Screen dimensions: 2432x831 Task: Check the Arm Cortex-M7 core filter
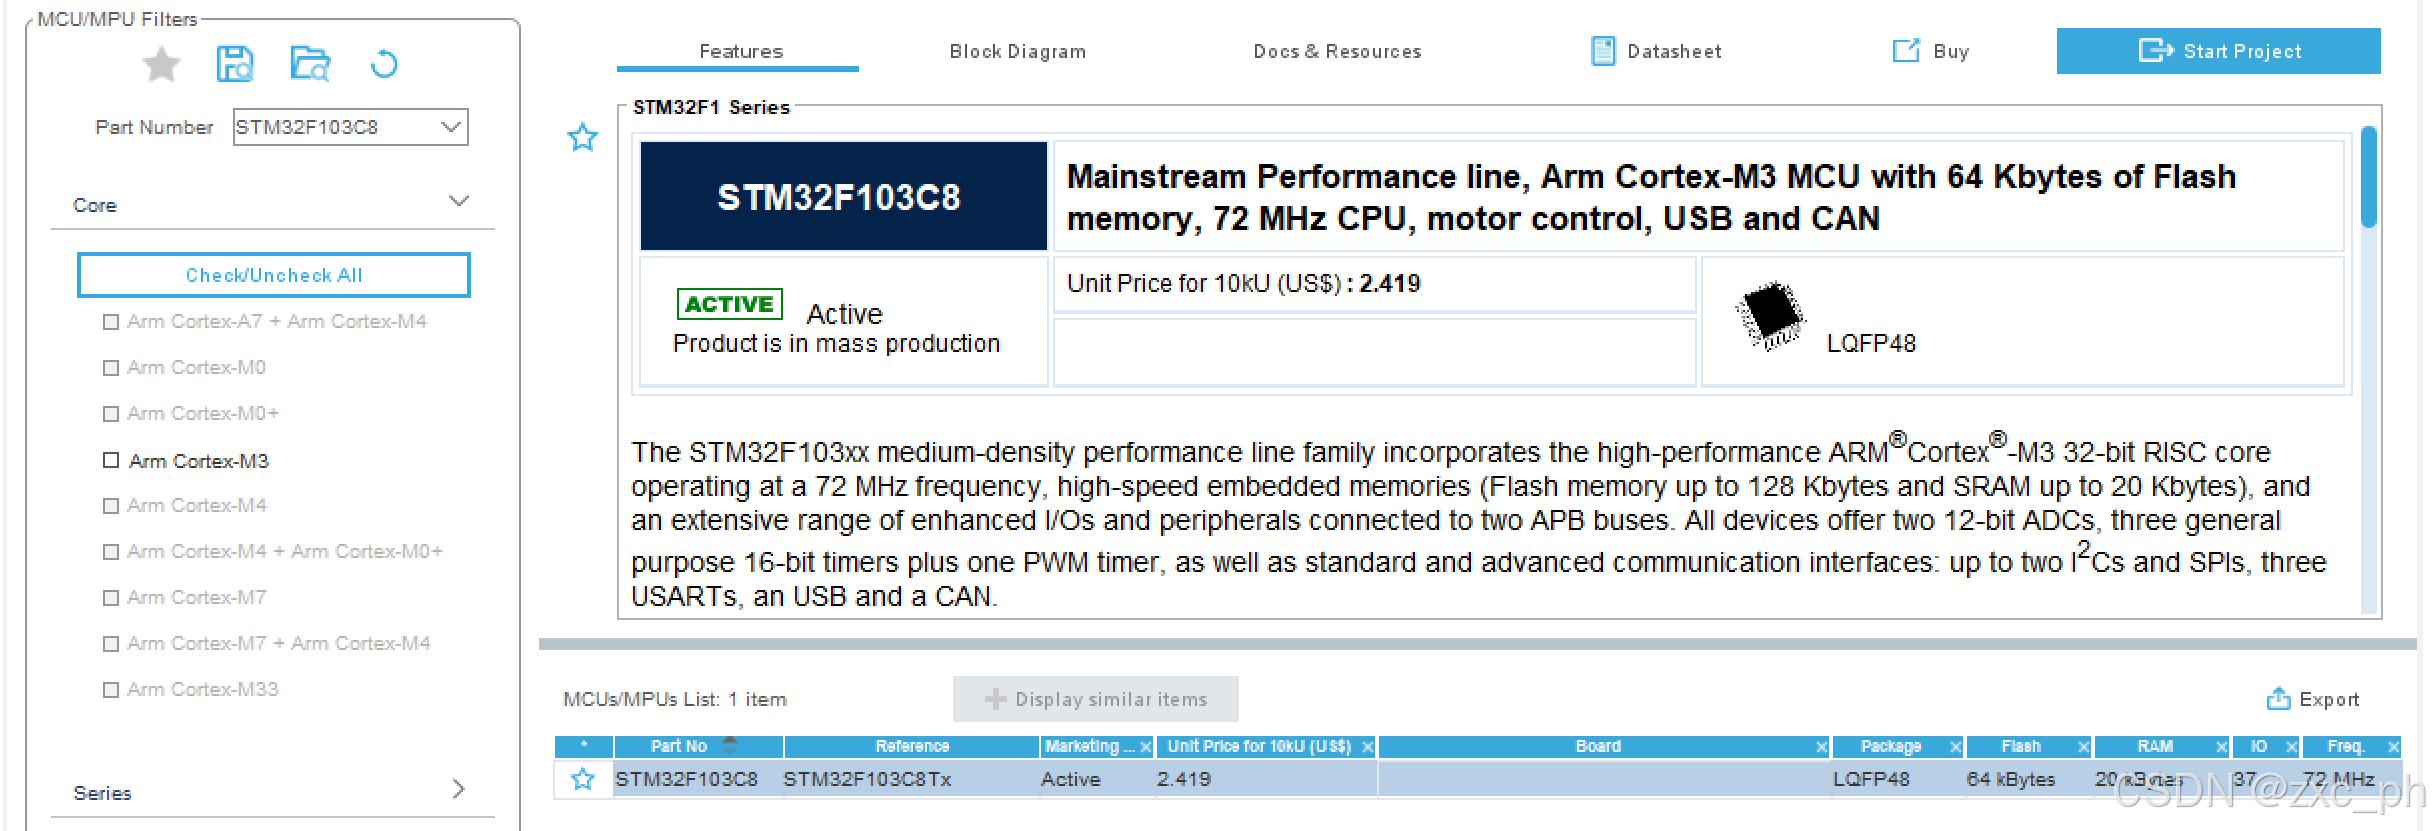(111, 598)
